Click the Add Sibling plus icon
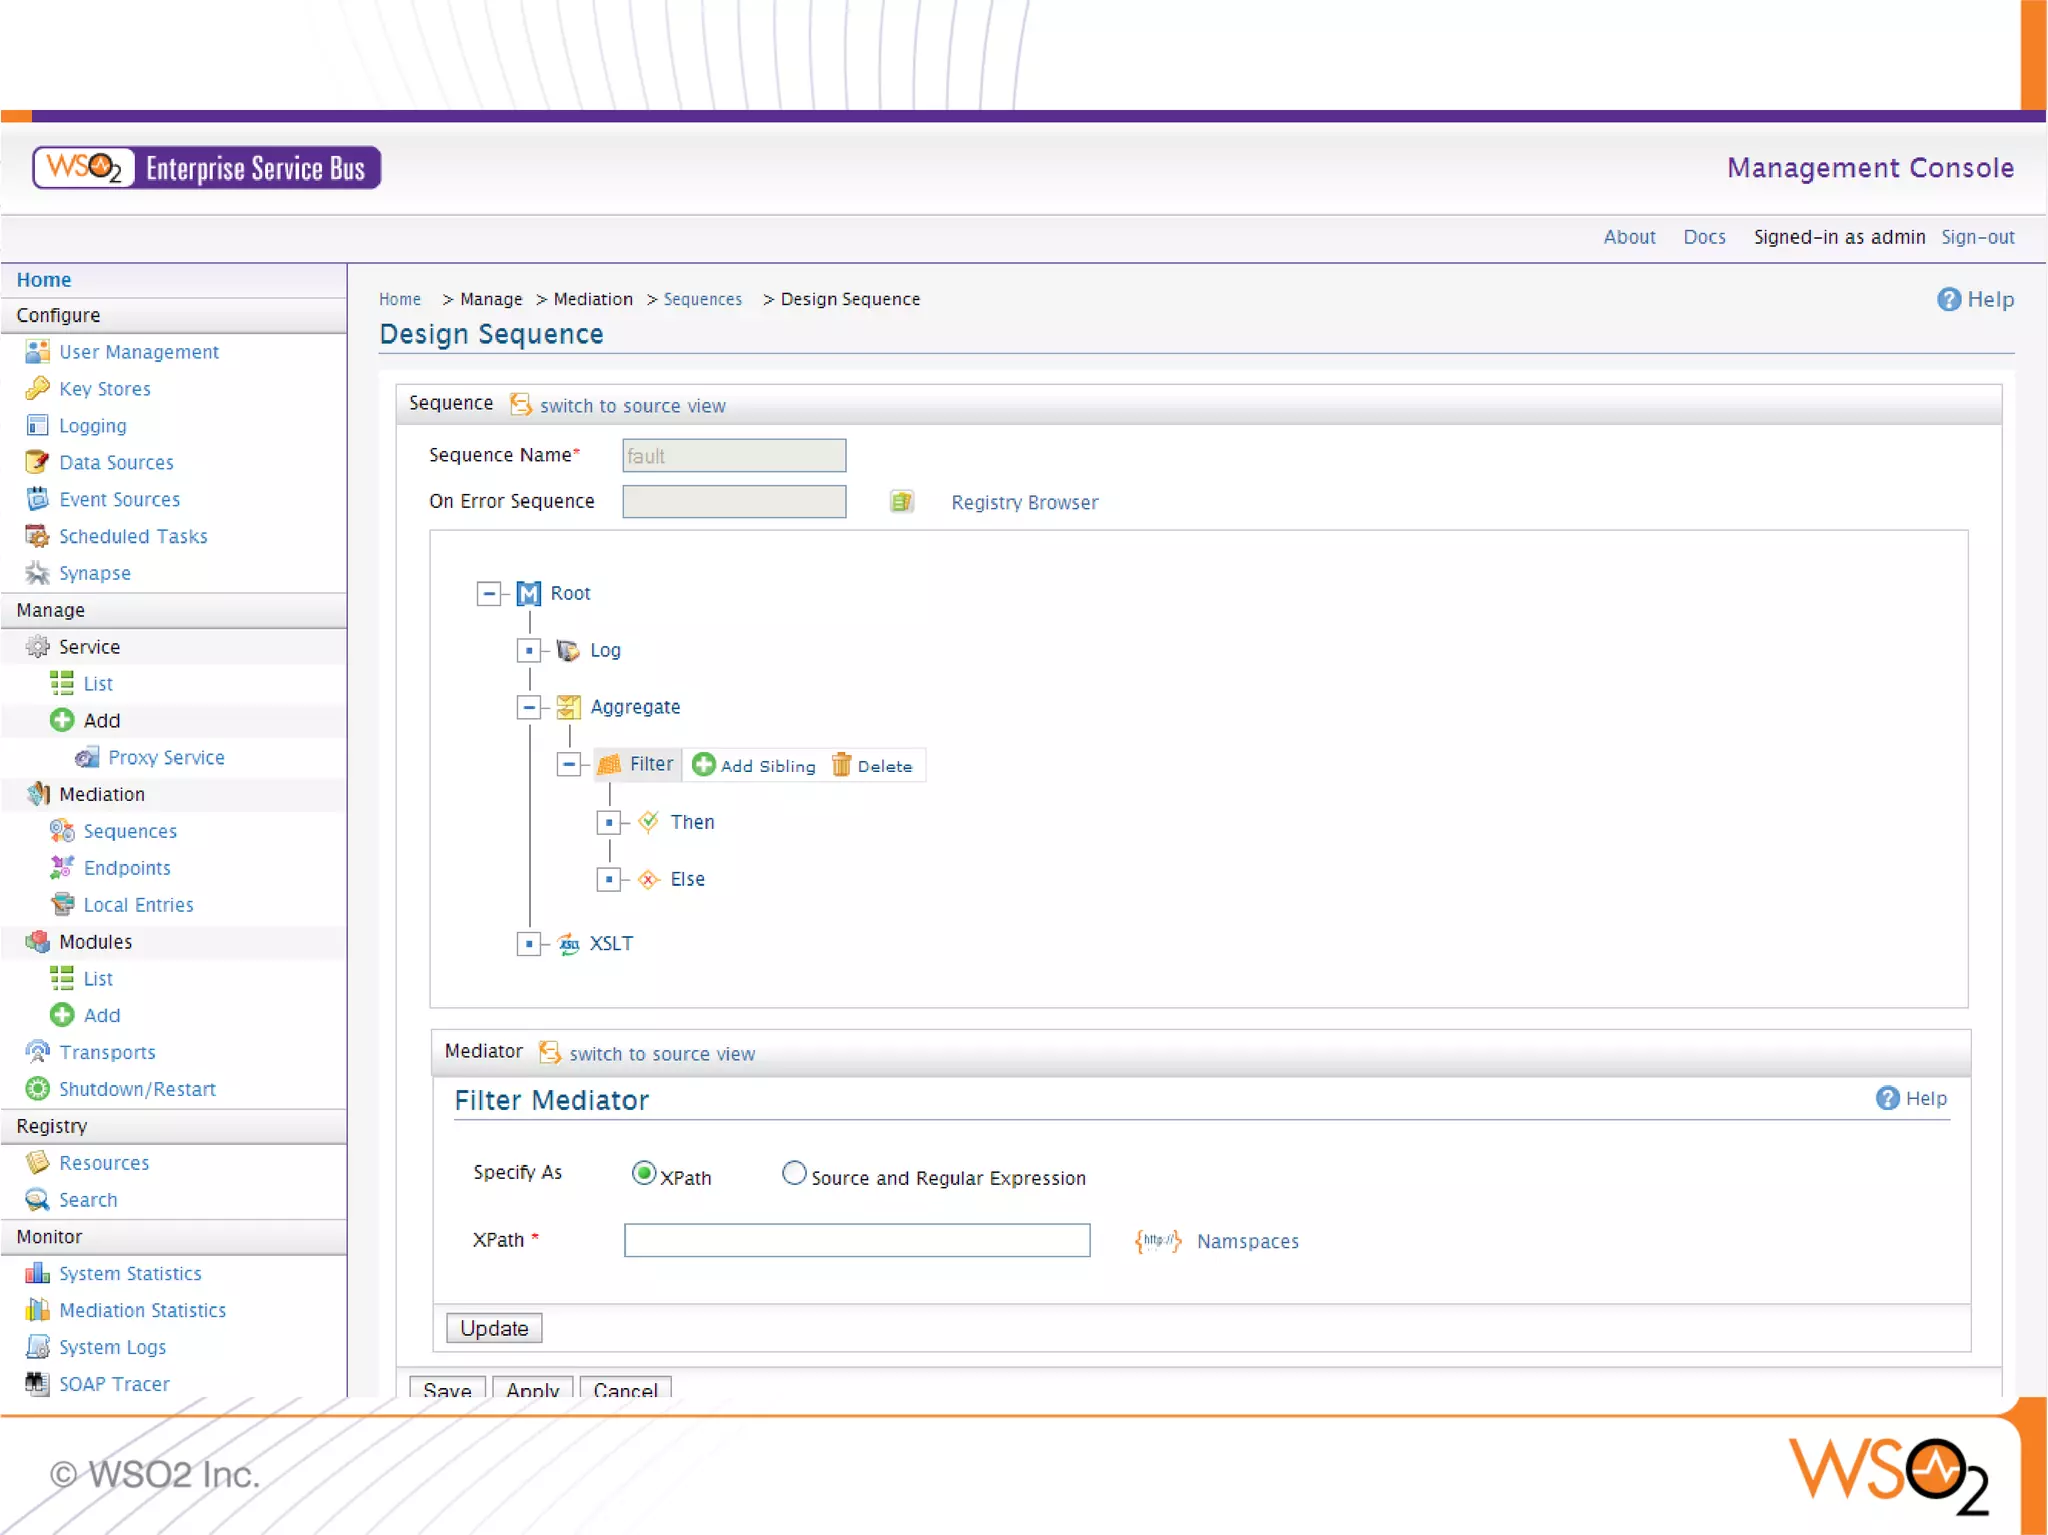 pos(704,765)
